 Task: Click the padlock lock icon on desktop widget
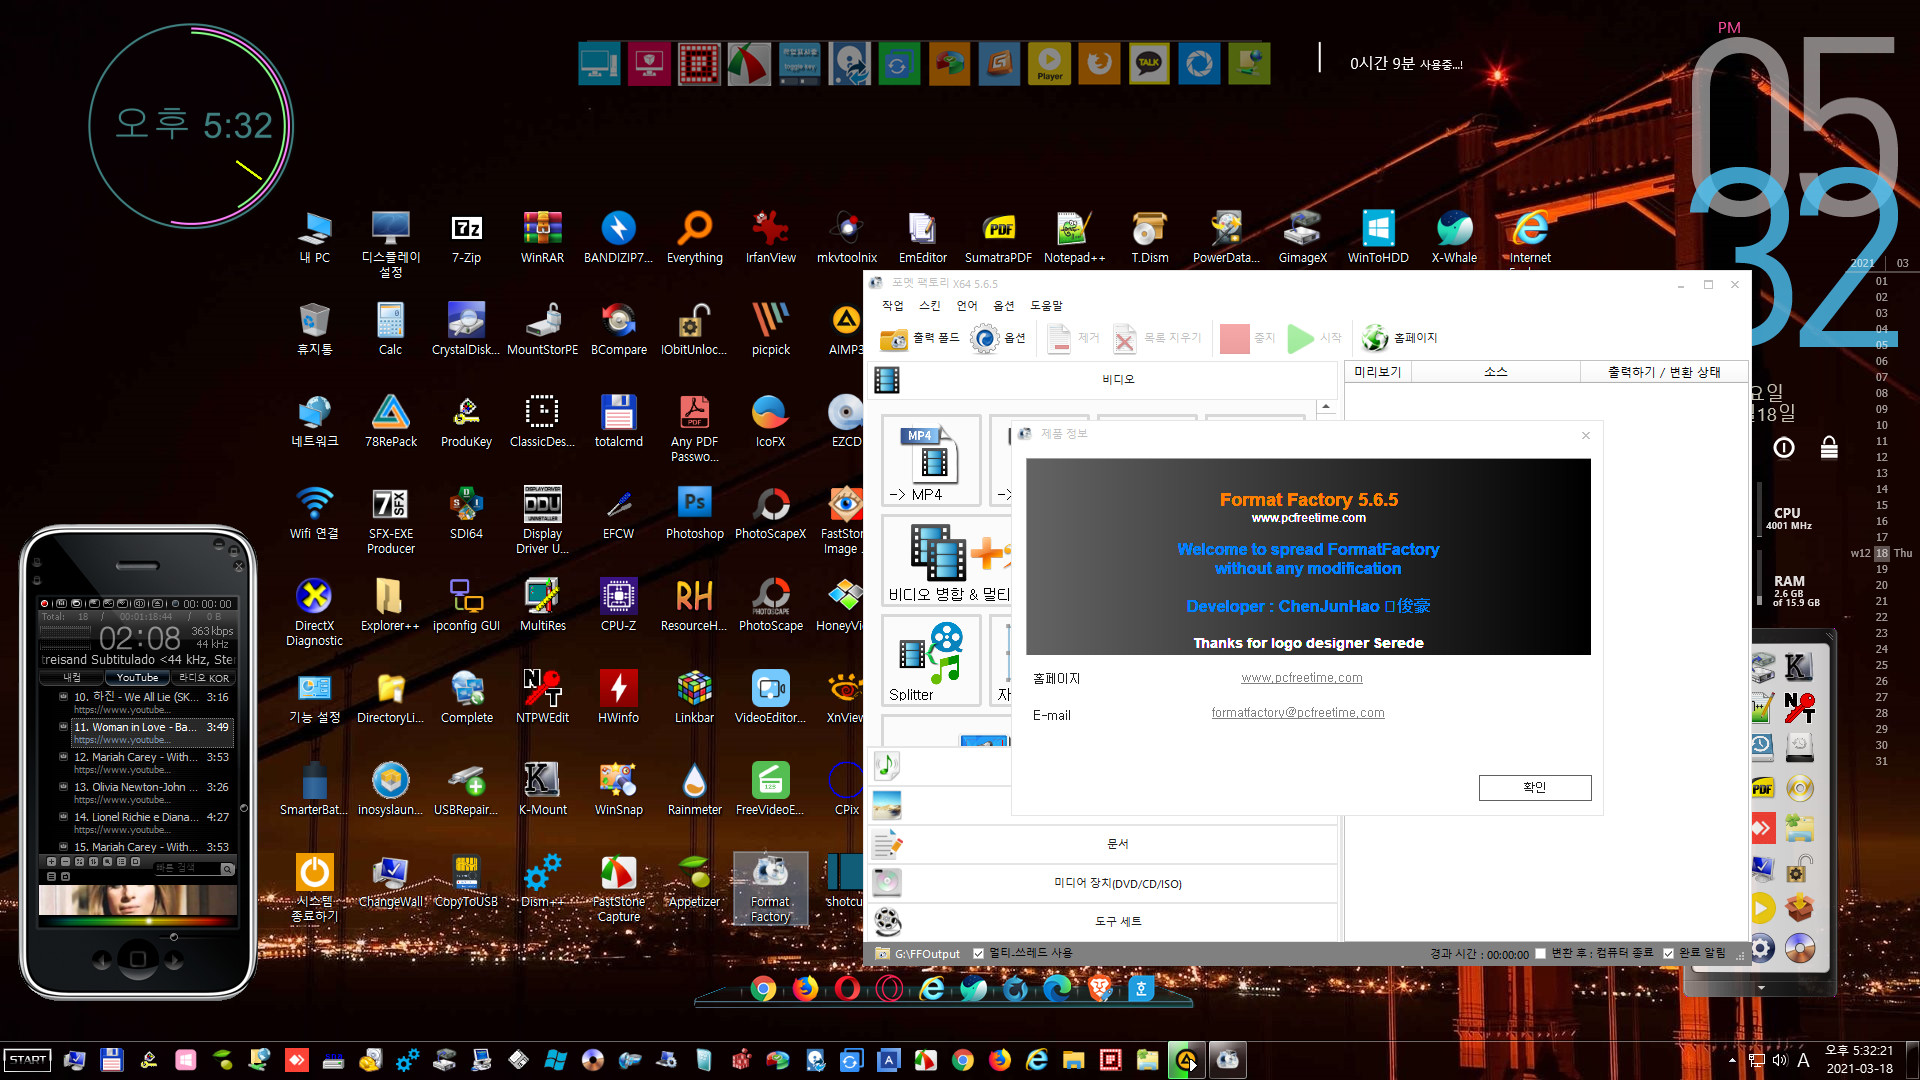(1829, 447)
